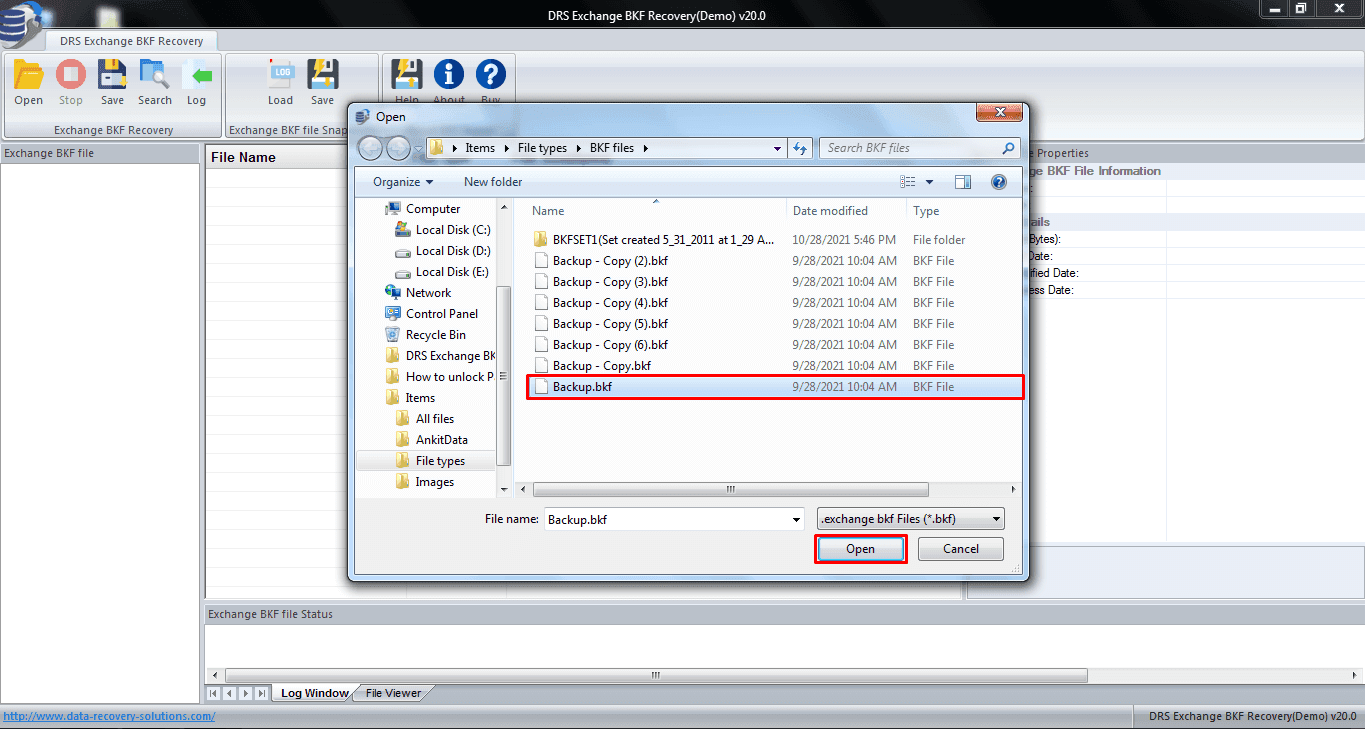Refresh the BKF files folder view
The image size is (1365, 729).
click(x=800, y=147)
